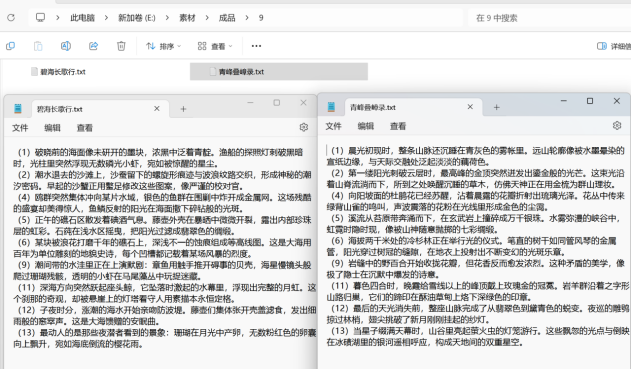Viewport: 631px width, 369px height.
Task: Click 素材 in the breadcrumb path
Action: pyautogui.click(x=187, y=18)
